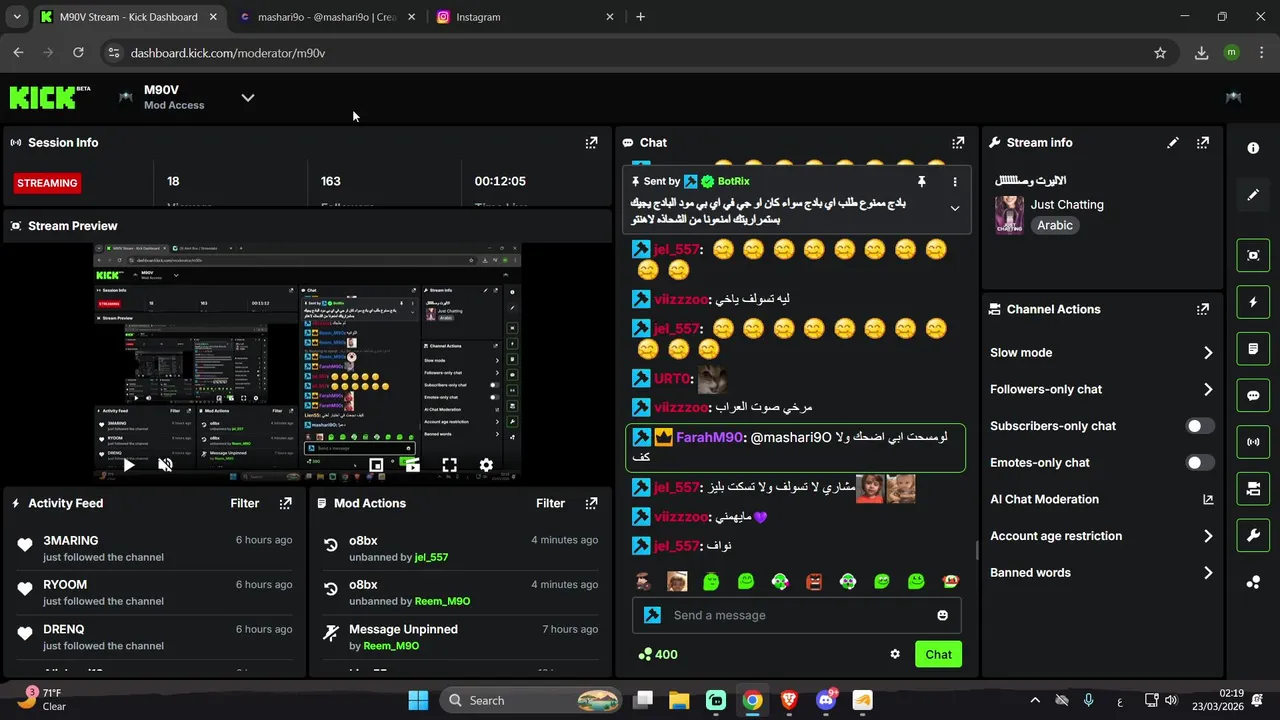Enter fullscreen on stream preview
1280x720 pixels.
tap(449, 465)
